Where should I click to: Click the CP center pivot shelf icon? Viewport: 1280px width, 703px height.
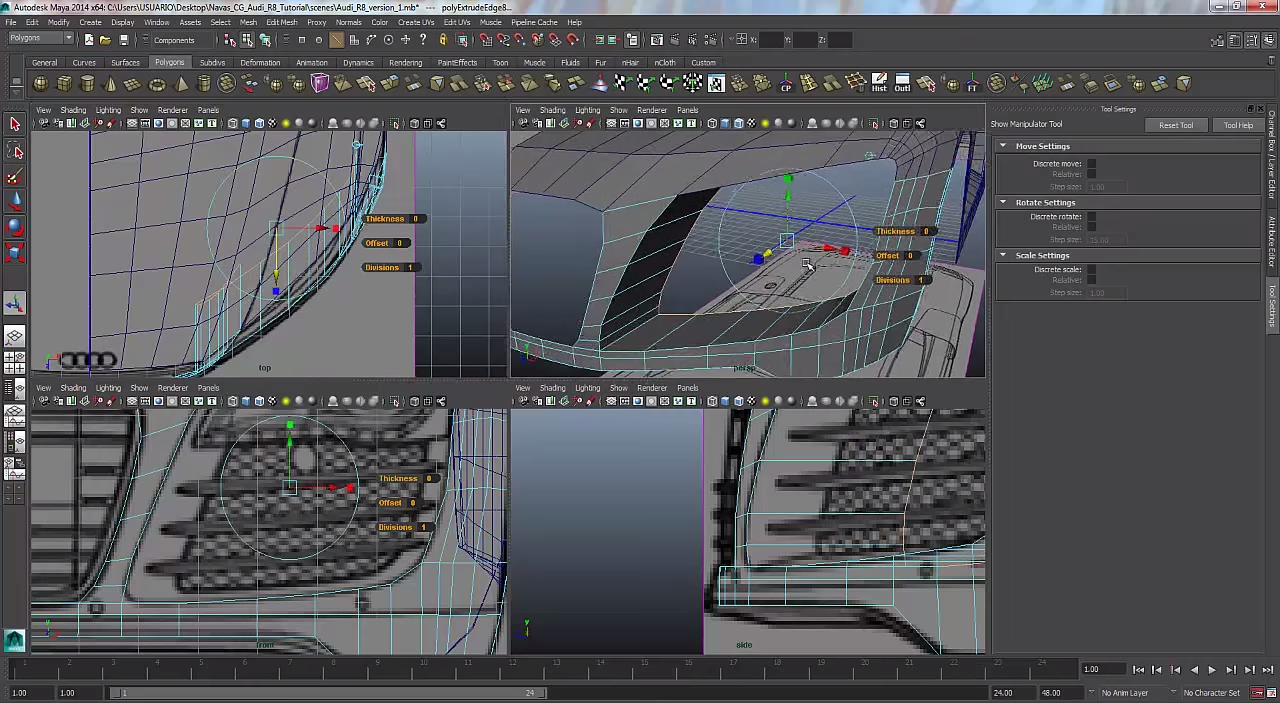(786, 84)
